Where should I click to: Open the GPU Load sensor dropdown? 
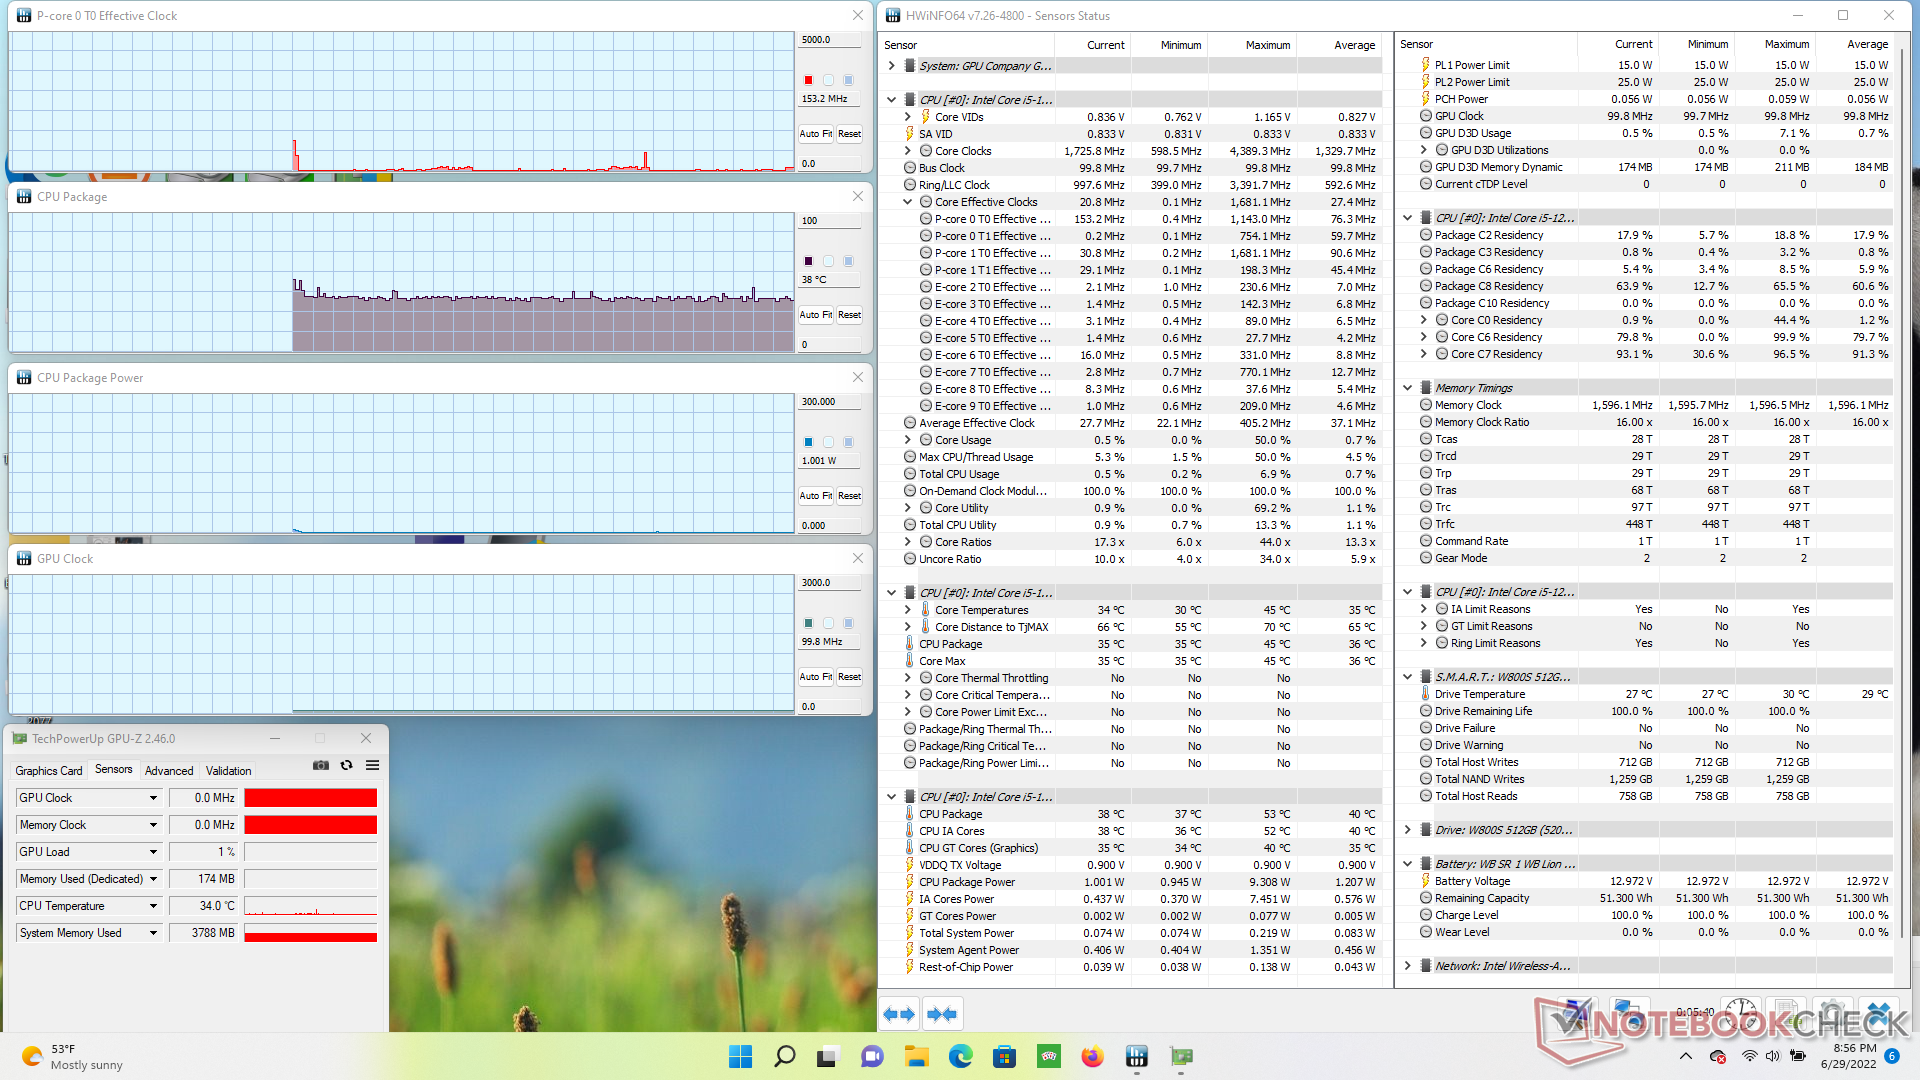point(153,852)
